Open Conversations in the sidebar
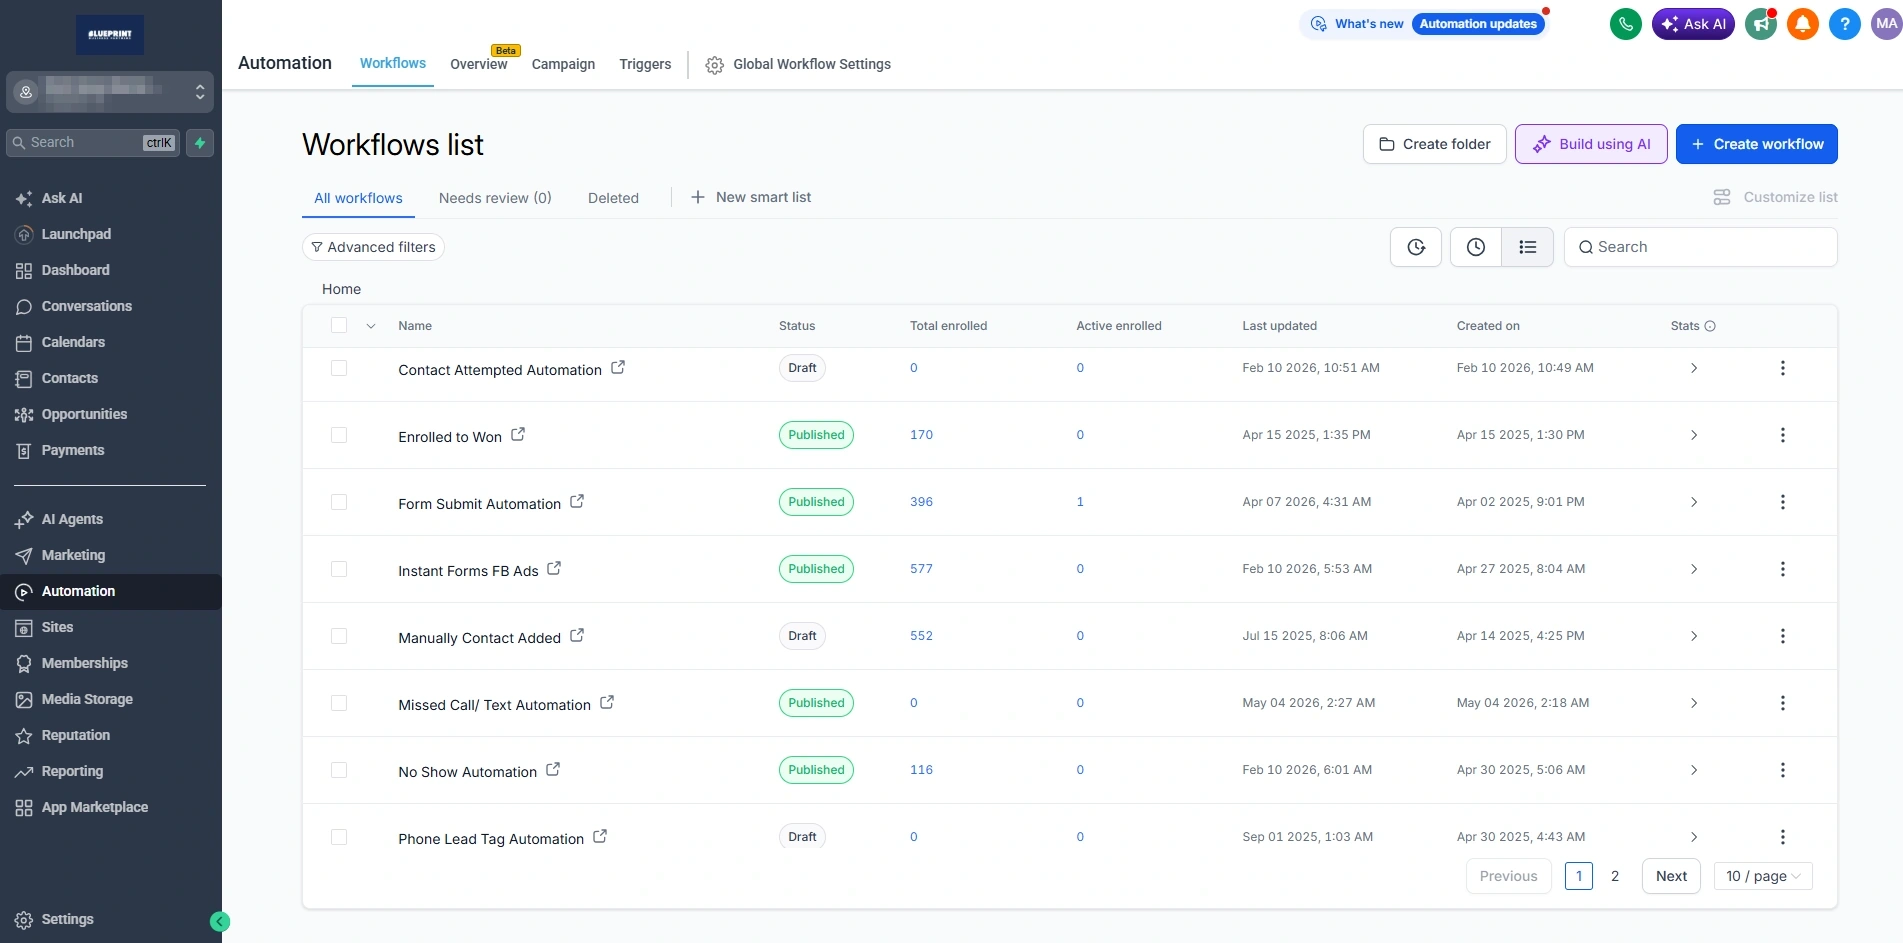The image size is (1903, 943). (86, 306)
